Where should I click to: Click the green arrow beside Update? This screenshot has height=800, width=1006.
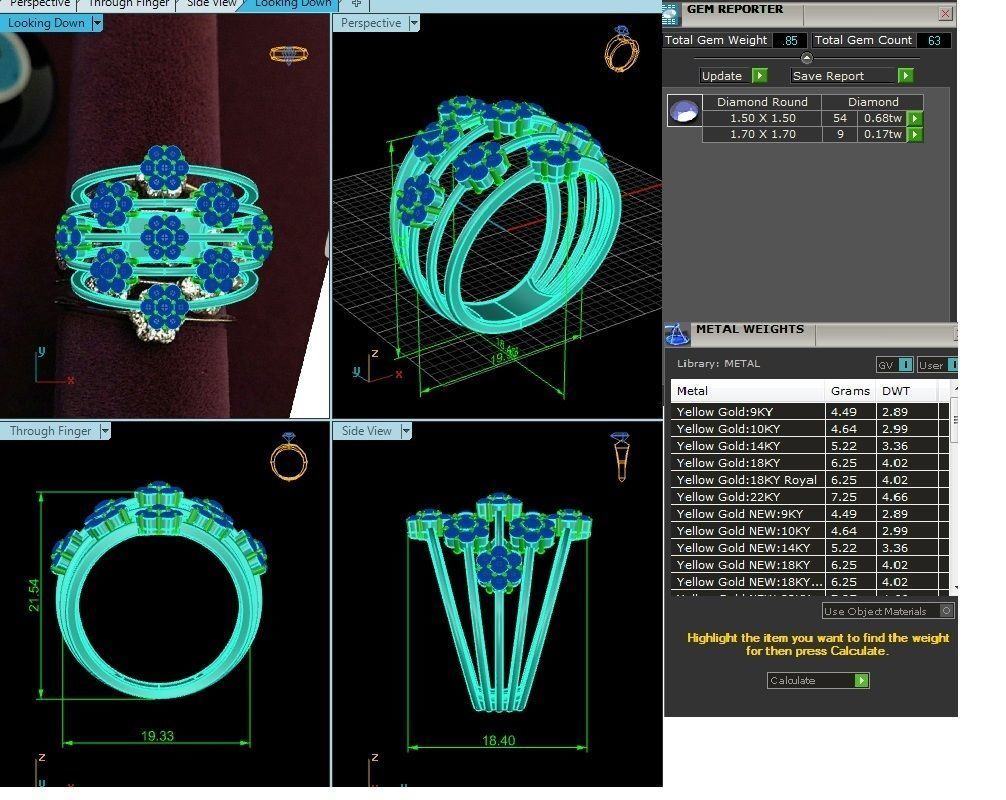[759, 76]
